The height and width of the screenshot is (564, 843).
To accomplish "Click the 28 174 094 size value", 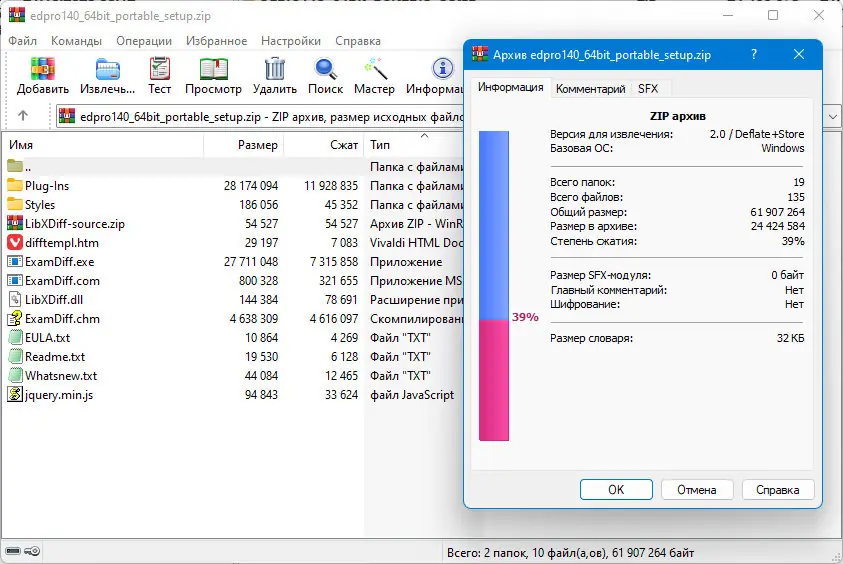I will [x=251, y=186].
